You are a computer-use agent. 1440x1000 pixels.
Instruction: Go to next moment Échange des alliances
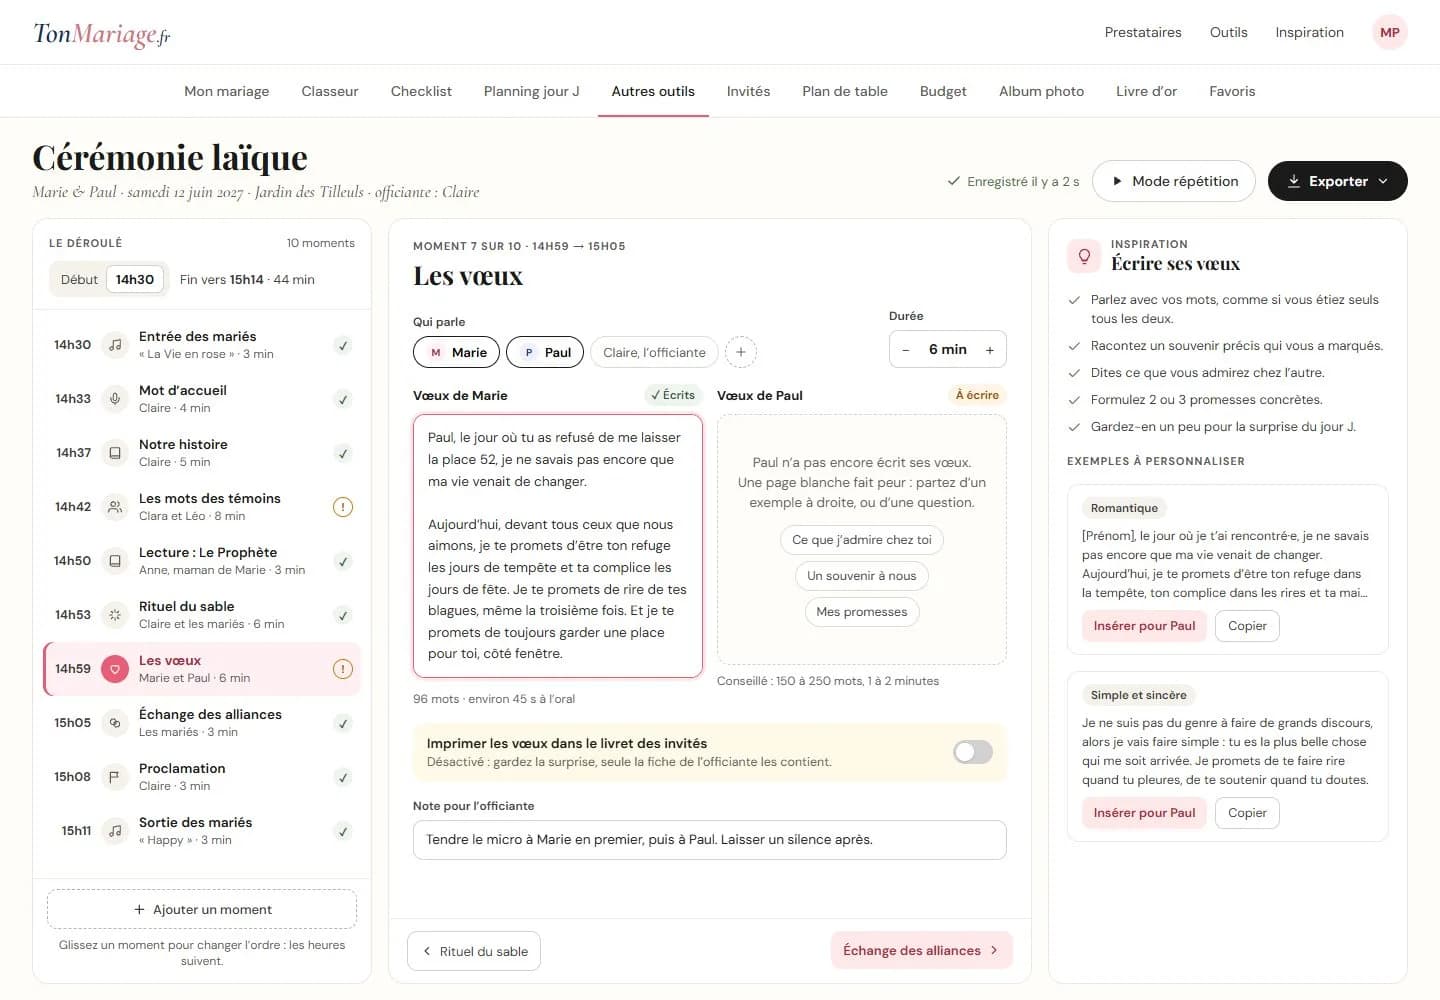[x=922, y=951]
